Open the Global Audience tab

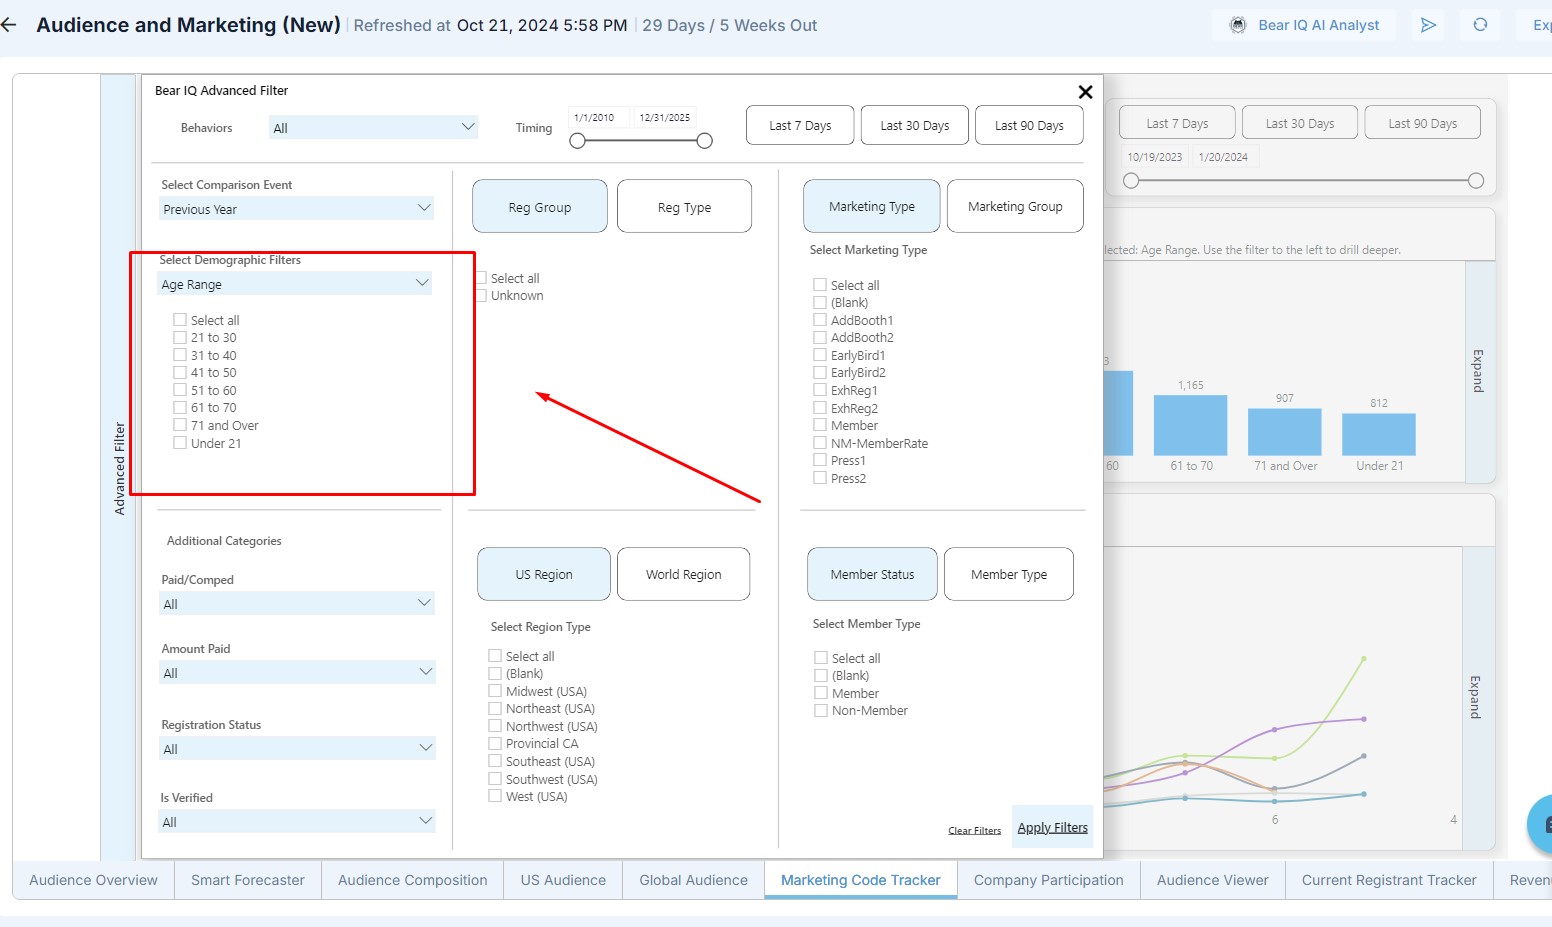click(694, 880)
